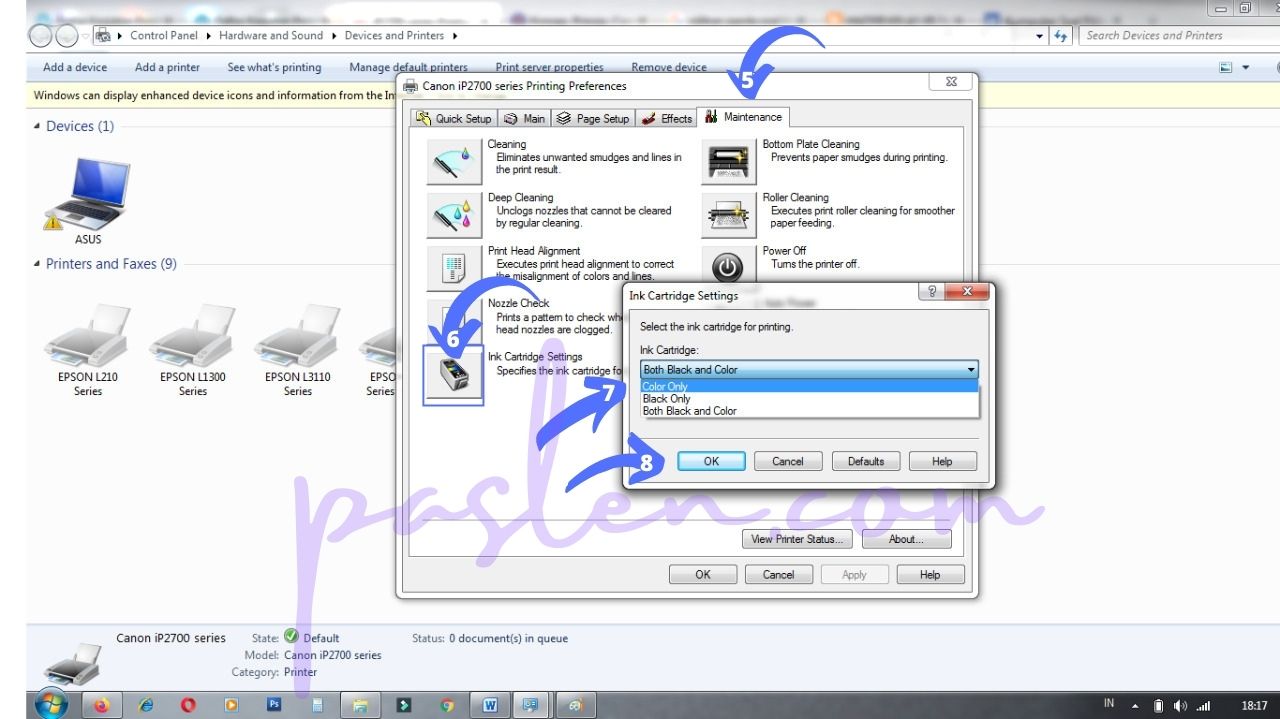This screenshot has height=719, width=1280.
Task: Select the ASUS laptop device icon
Action: pos(88,196)
